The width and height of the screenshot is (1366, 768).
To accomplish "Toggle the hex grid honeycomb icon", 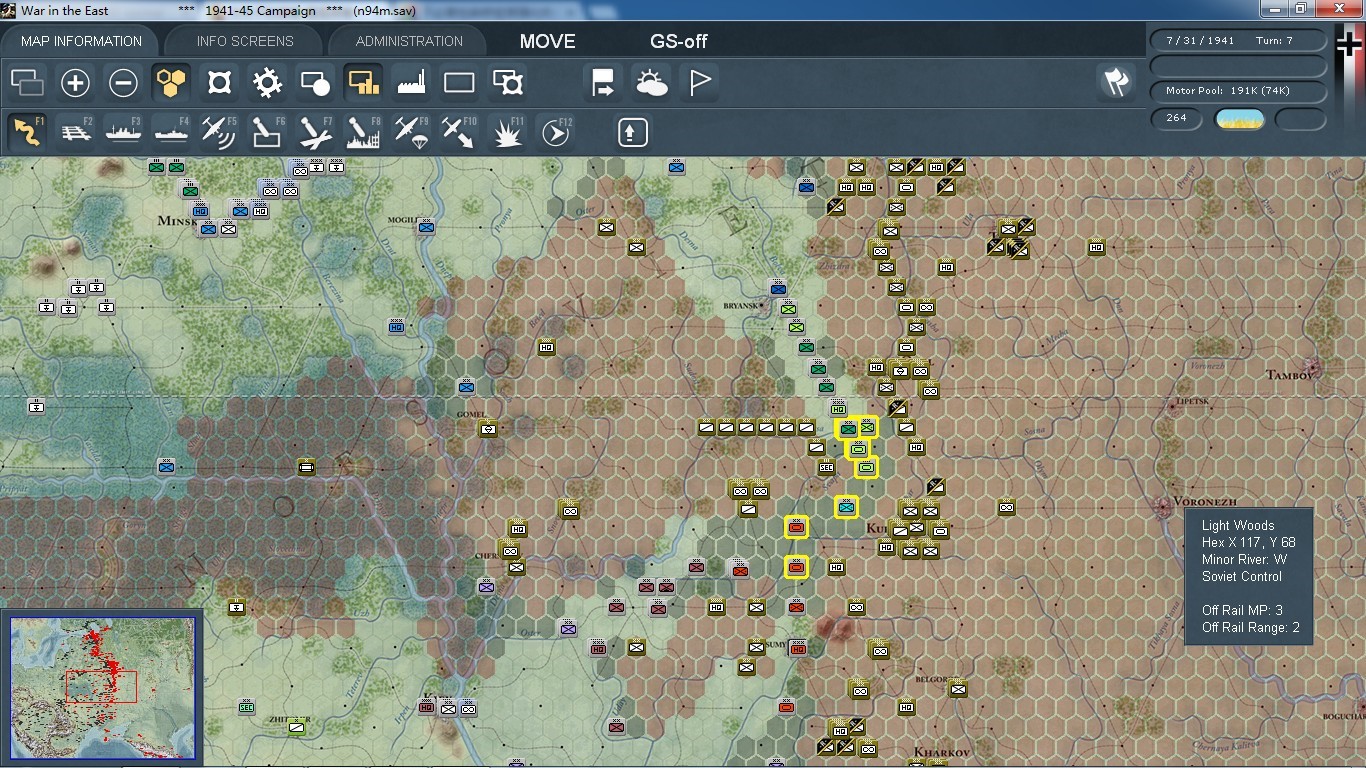I will [x=171, y=83].
